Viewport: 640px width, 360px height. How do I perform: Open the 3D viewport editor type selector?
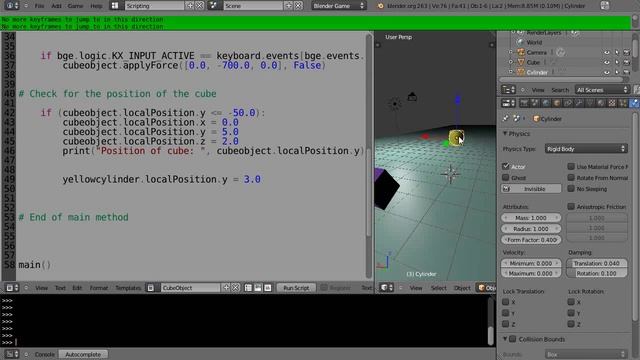pos(387,288)
